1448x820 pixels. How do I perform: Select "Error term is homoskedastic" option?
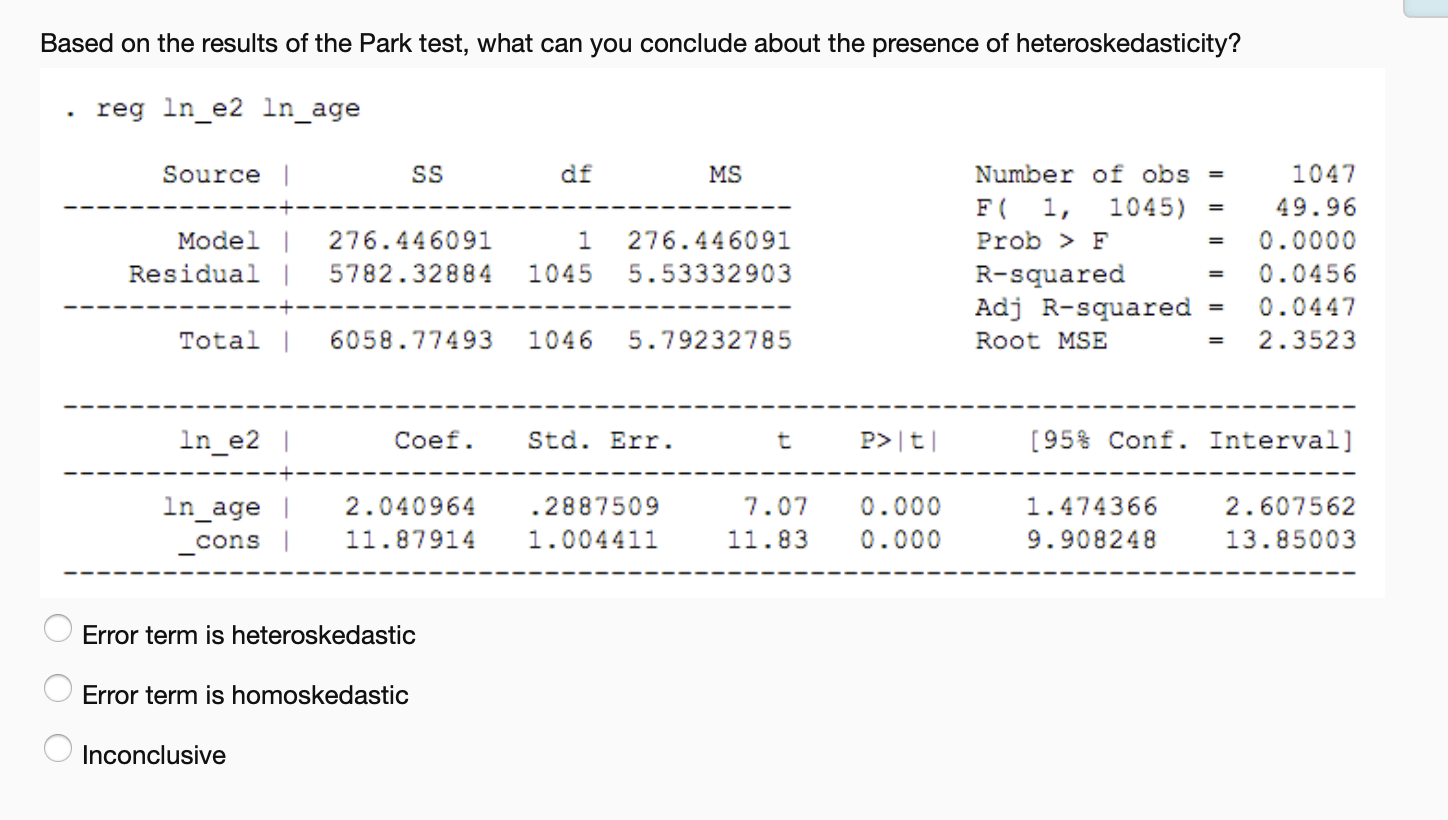pyautogui.click(x=58, y=688)
